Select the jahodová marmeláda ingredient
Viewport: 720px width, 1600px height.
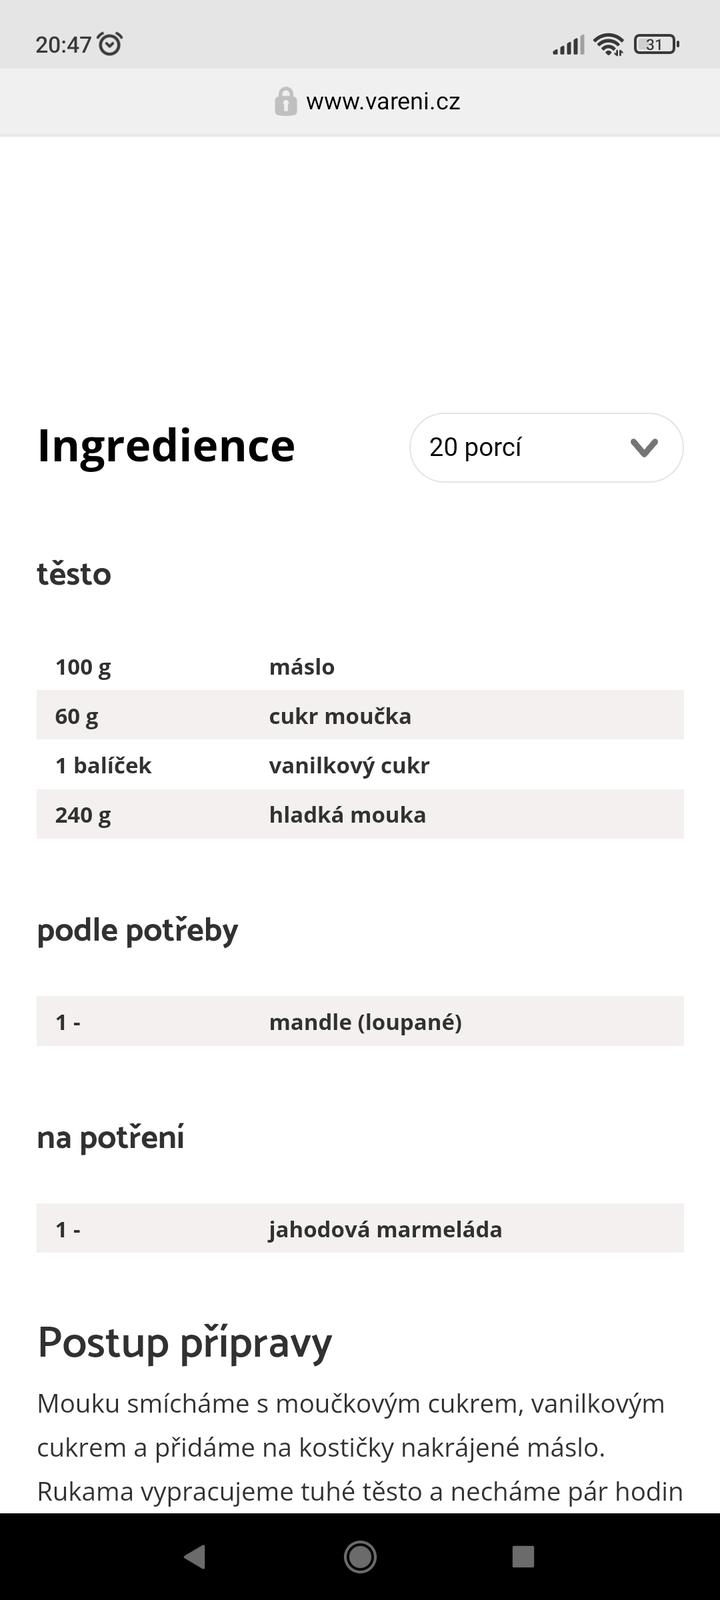click(x=385, y=1229)
